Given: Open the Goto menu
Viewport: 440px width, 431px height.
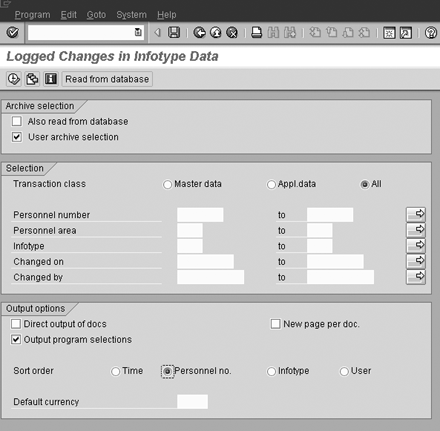Looking at the screenshot, I should tap(96, 15).
